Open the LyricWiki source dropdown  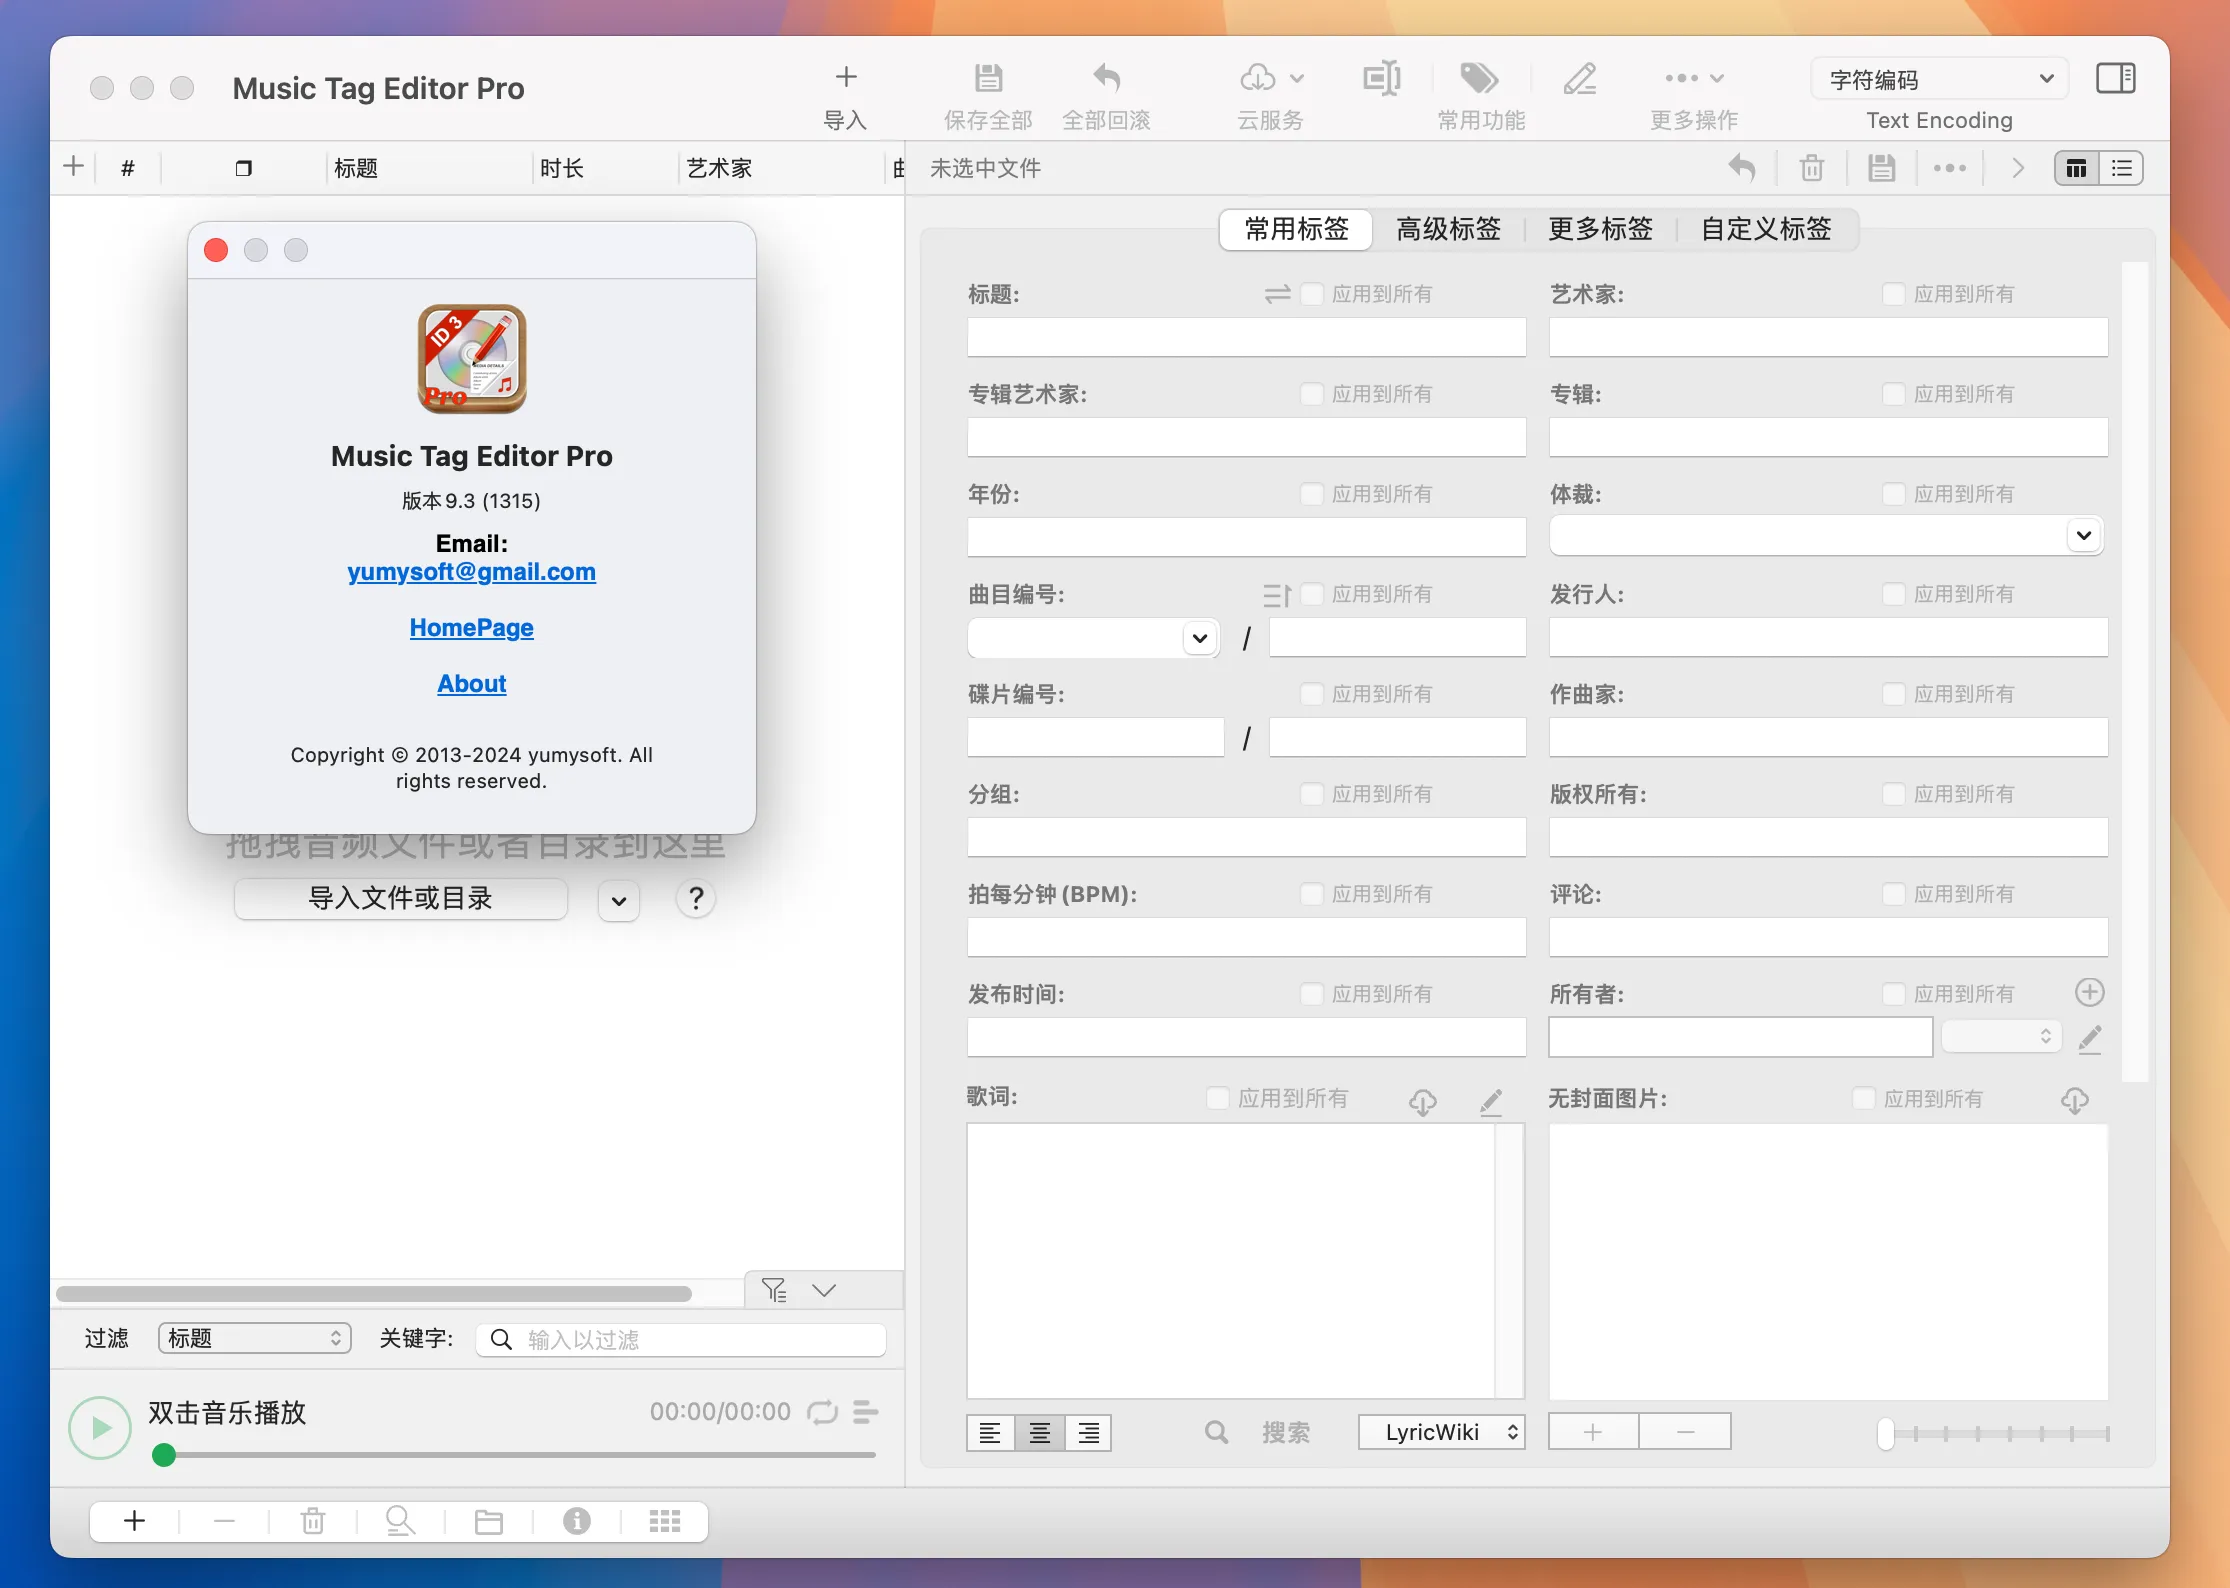(x=1442, y=1432)
